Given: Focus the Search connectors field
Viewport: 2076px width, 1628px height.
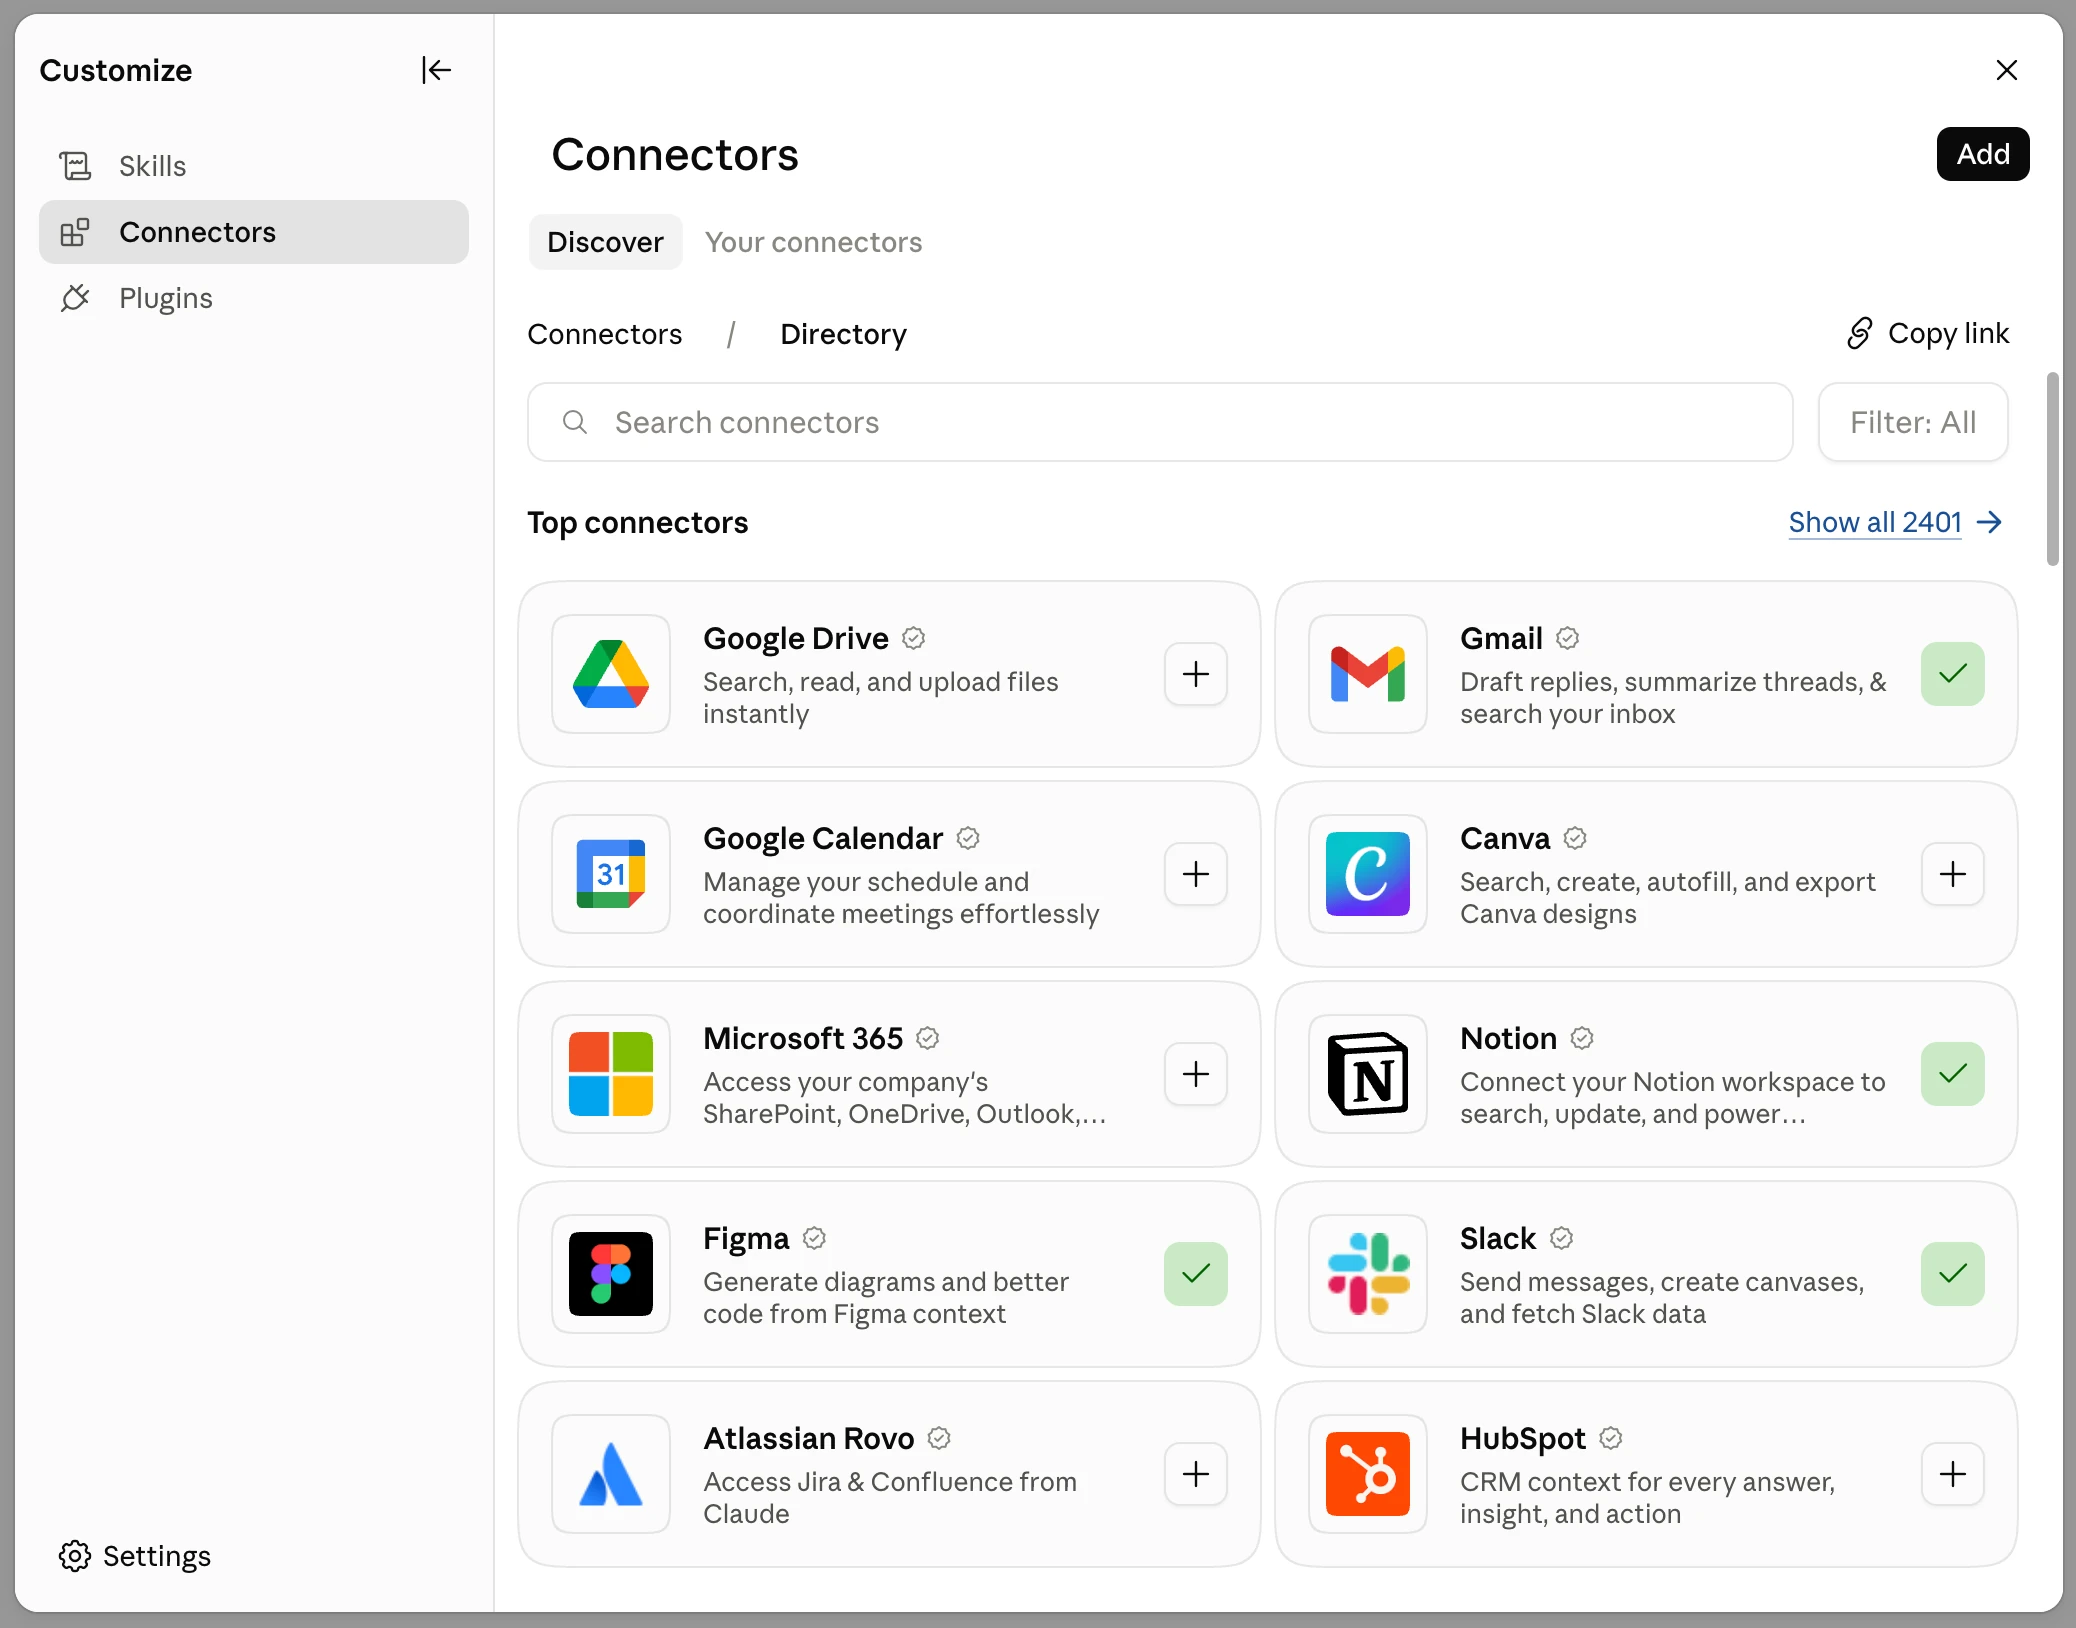Looking at the screenshot, I should 1160,422.
